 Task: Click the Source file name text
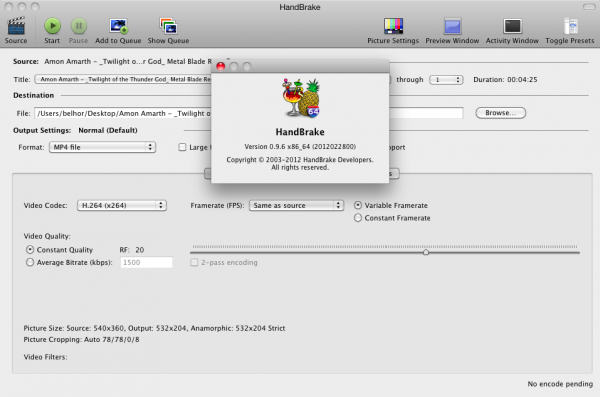tap(128, 61)
